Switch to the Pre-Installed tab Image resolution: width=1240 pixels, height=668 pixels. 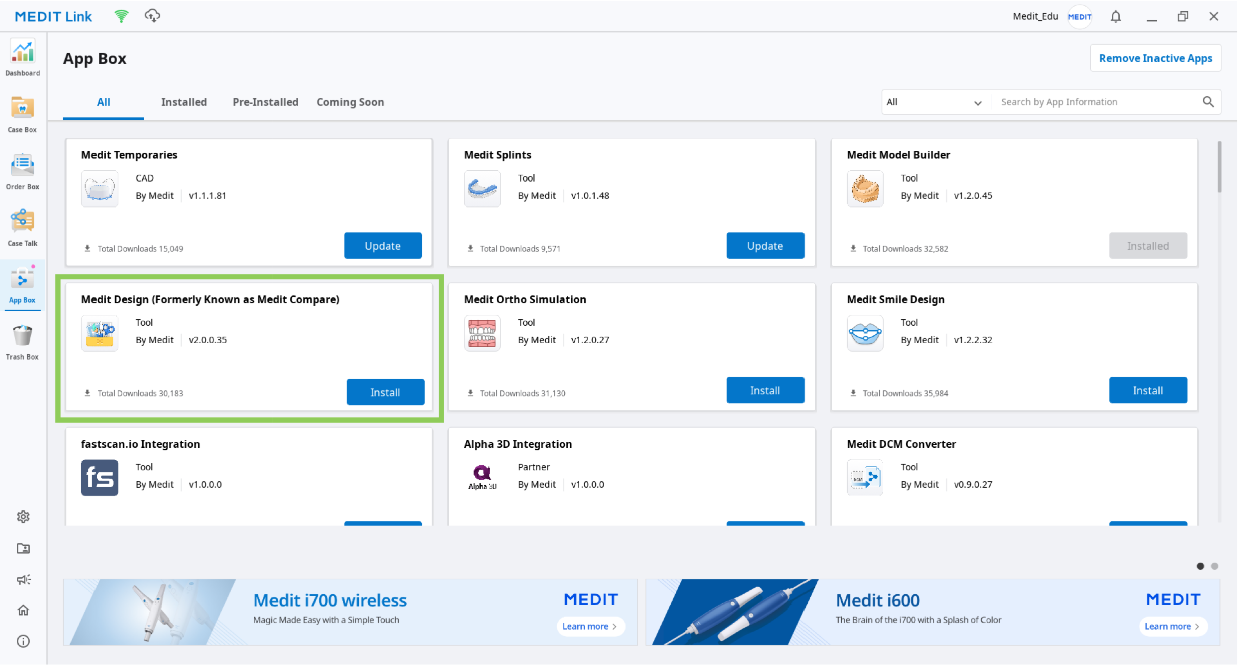pos(265,102)
